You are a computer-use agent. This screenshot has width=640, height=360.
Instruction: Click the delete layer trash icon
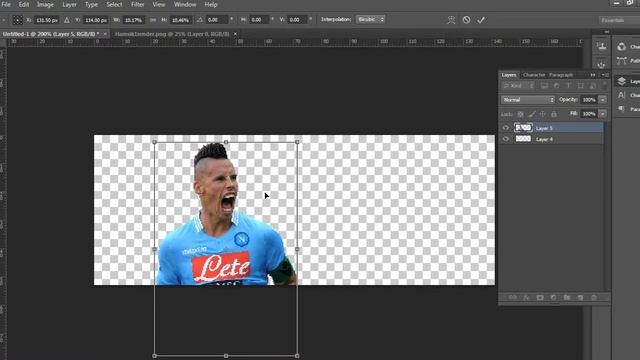(x=594, y=298)
